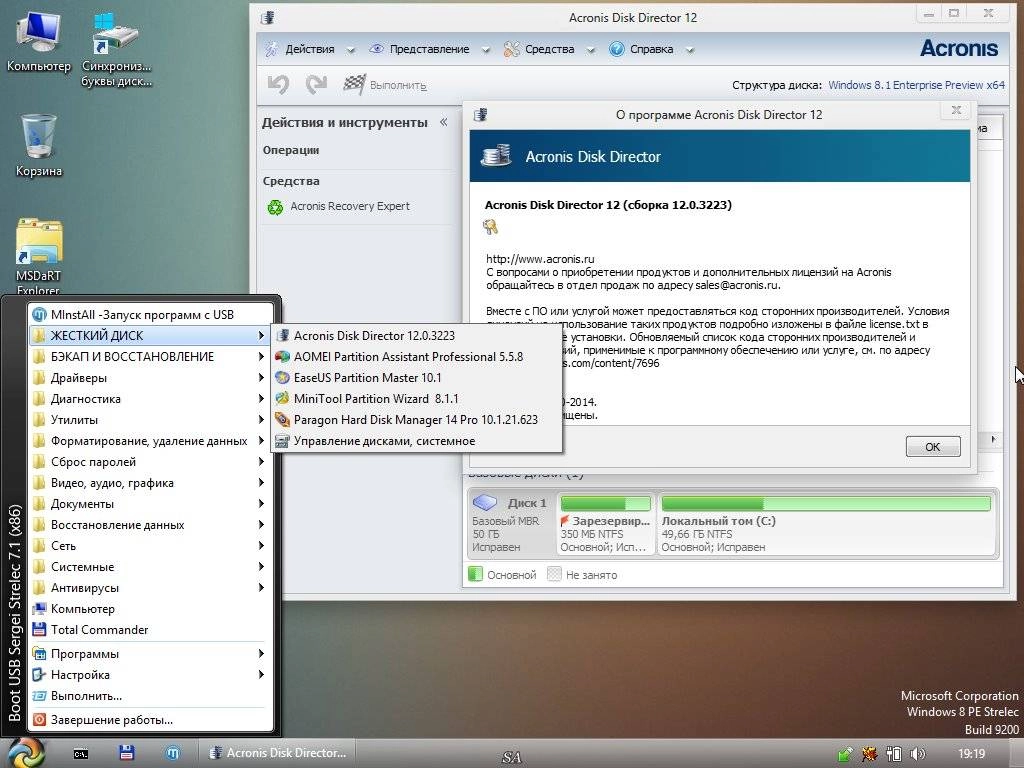The width and height of the screenshot is (1024, 768).
Task: Expand БЭКАП И ВОССТАНОВЛЕНИЕ submenu
Action: (x=150, y=357)
